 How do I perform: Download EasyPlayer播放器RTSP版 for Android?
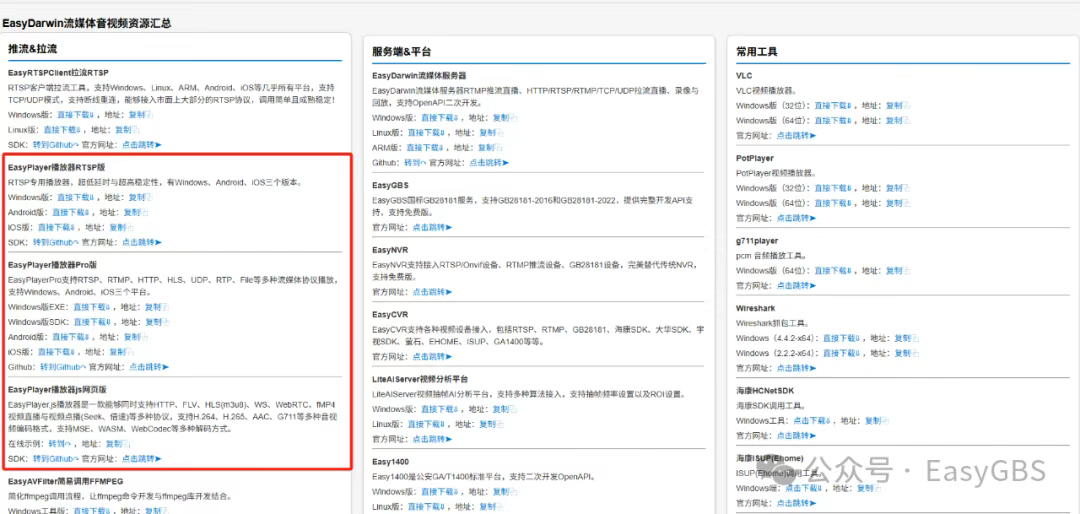(x=72, y=212)
